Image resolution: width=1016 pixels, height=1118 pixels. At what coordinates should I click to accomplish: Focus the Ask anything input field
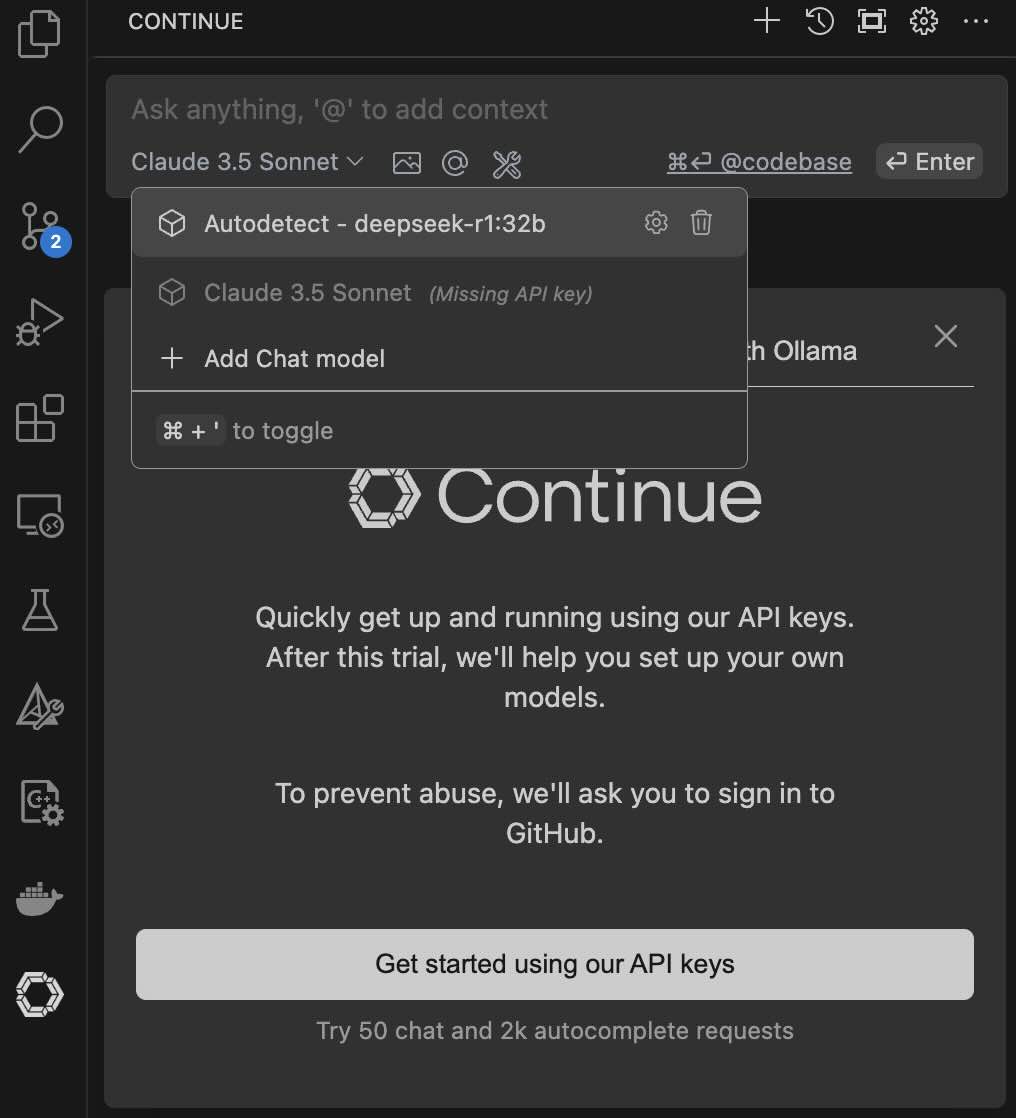pyautogui.click(x=556, y=109)
